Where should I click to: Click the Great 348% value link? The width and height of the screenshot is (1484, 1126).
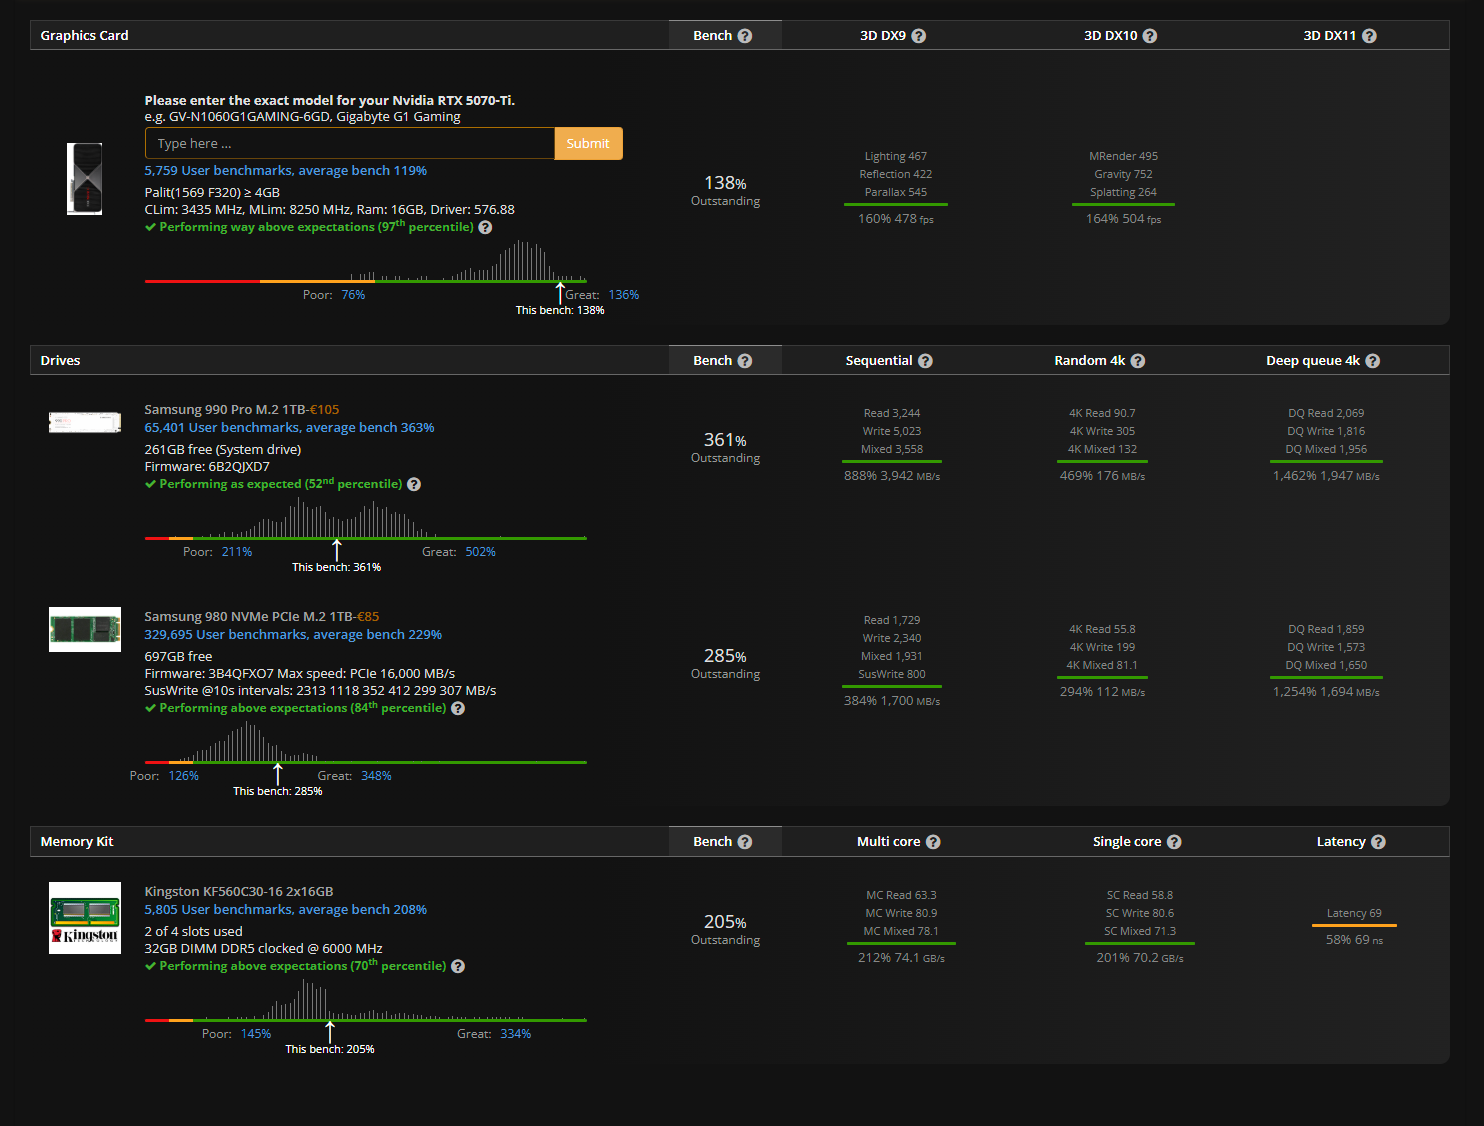tap(377, 776)
